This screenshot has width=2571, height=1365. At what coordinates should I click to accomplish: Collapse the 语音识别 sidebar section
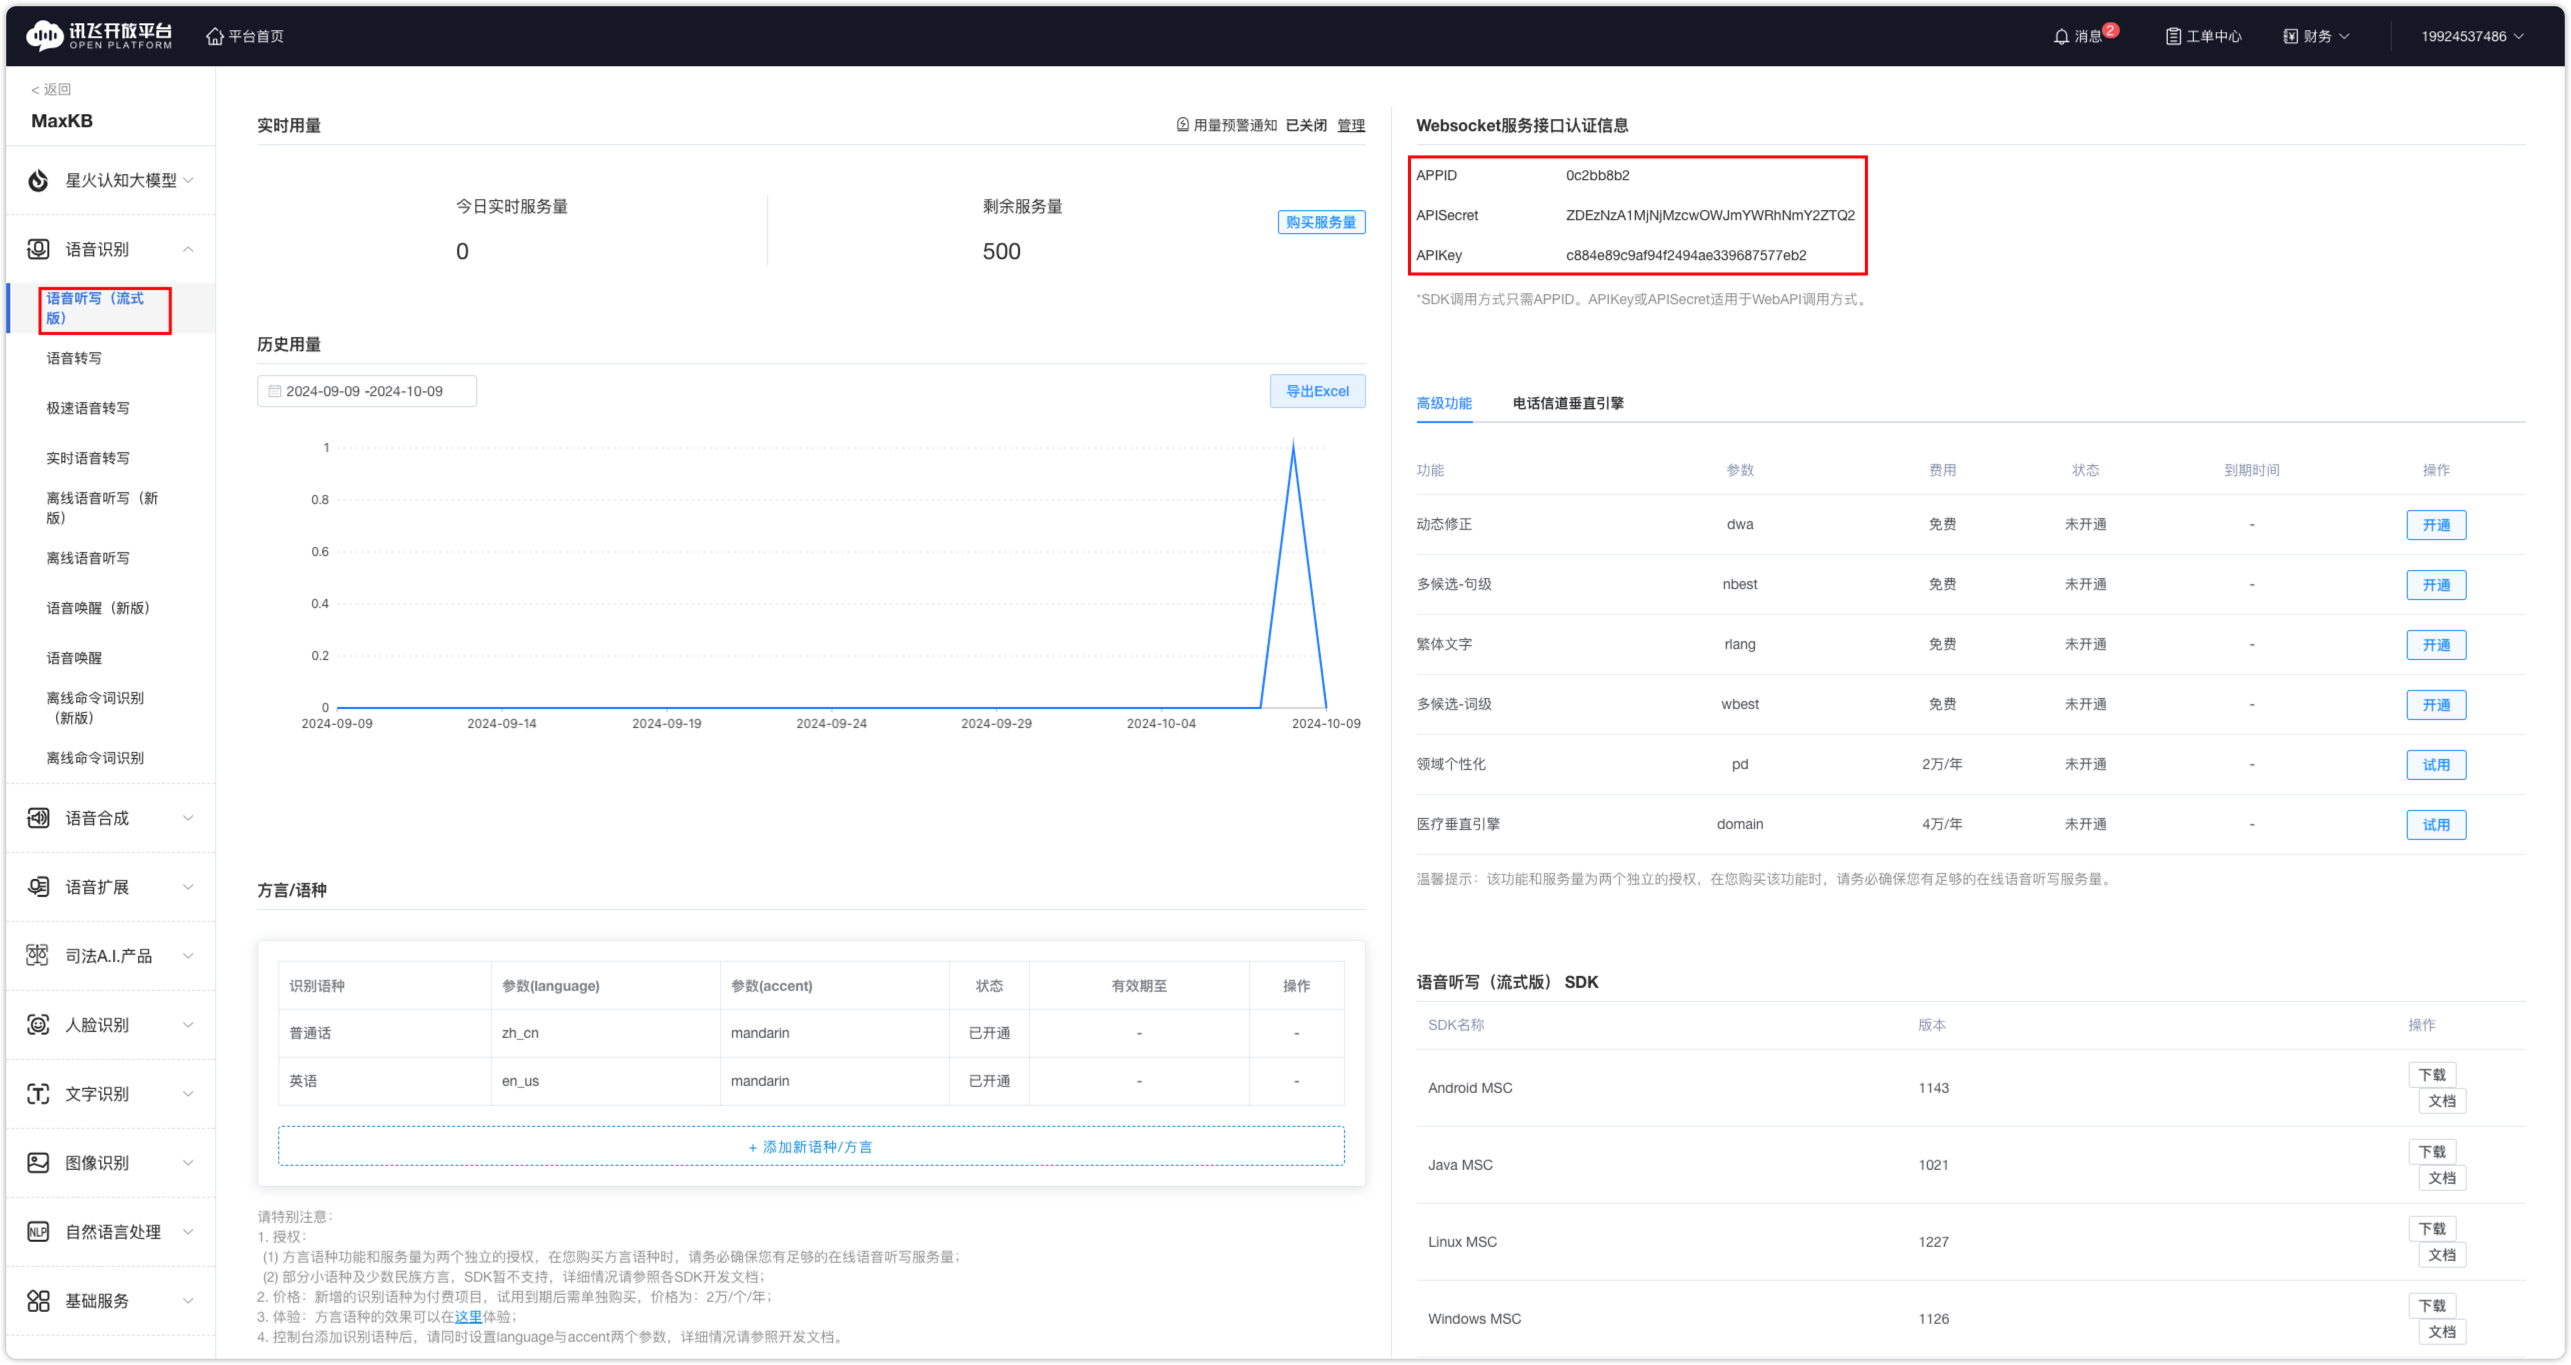[188, 249]
